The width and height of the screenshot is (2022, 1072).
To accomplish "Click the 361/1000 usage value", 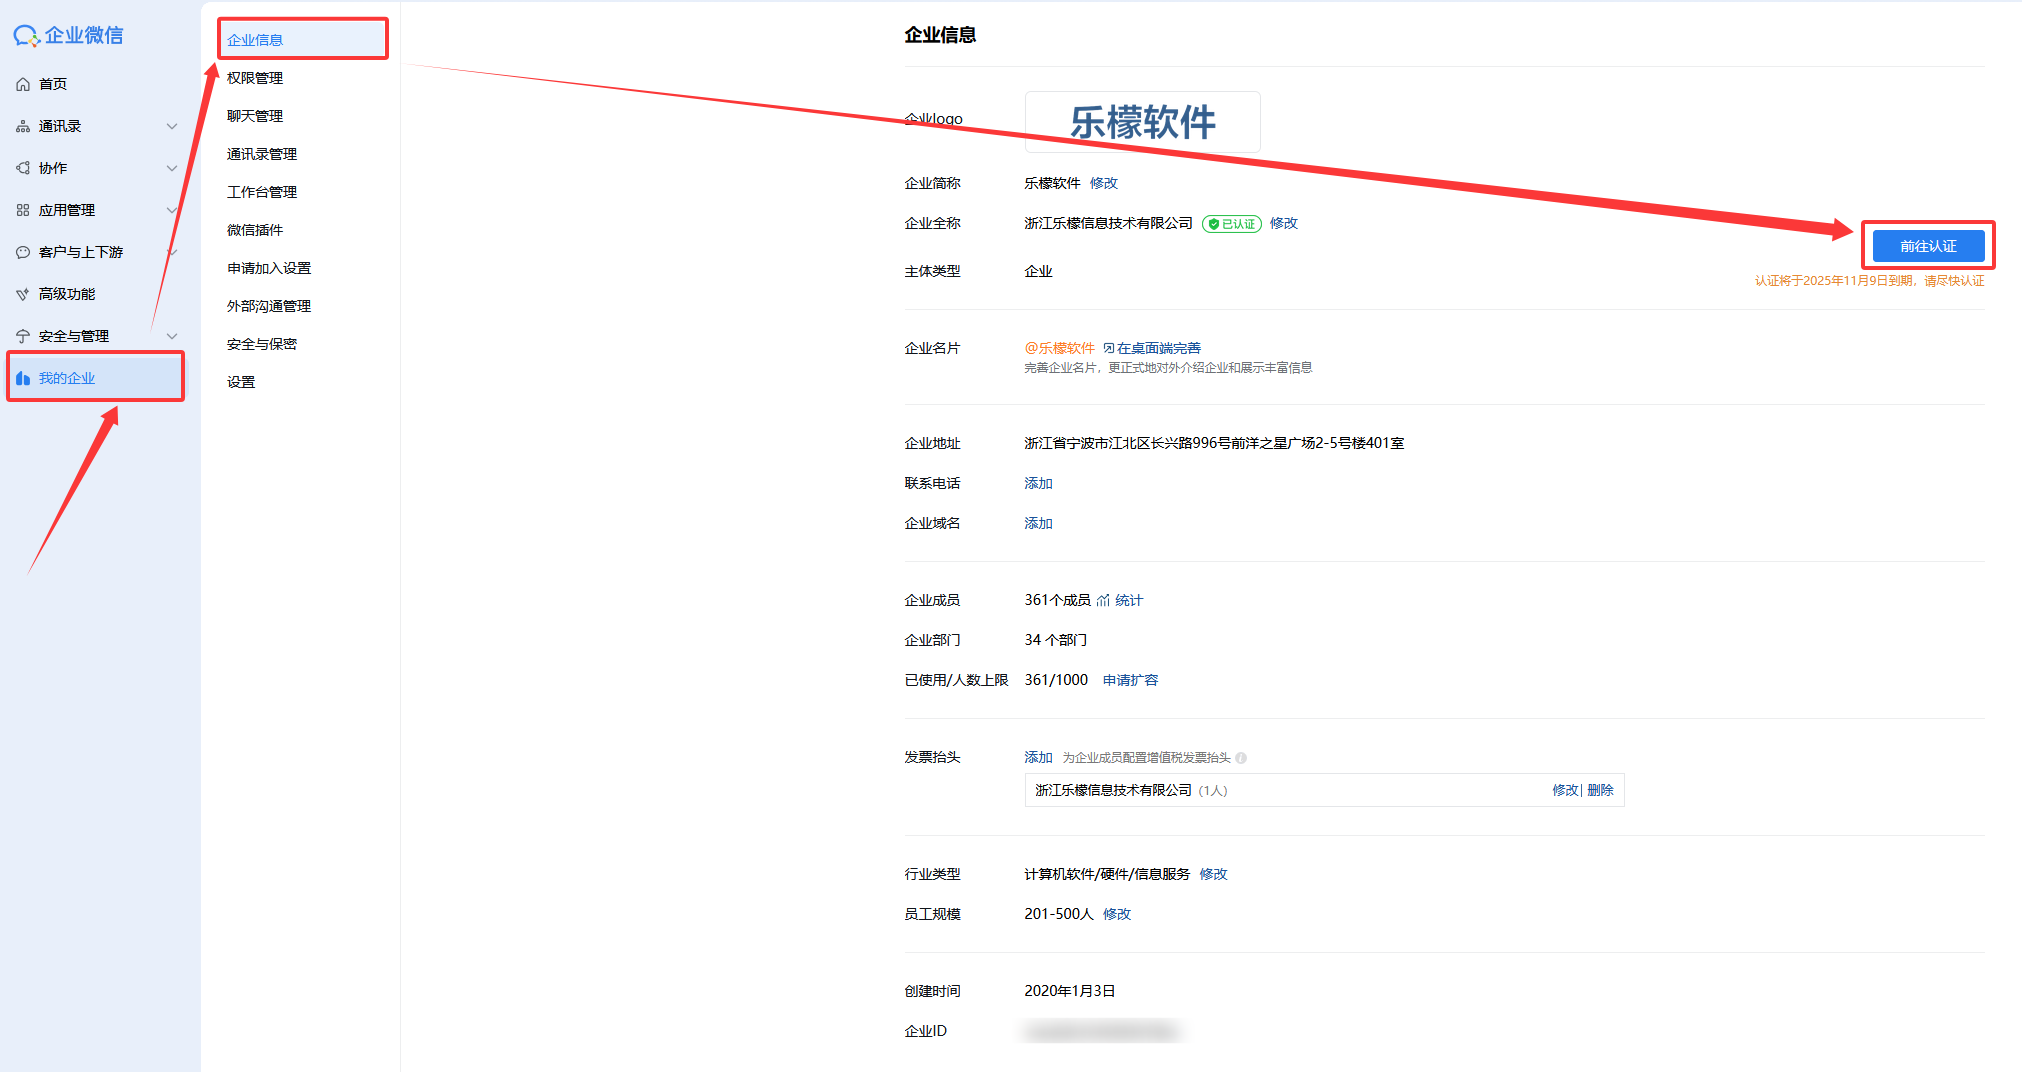I will click(1056, 680).
